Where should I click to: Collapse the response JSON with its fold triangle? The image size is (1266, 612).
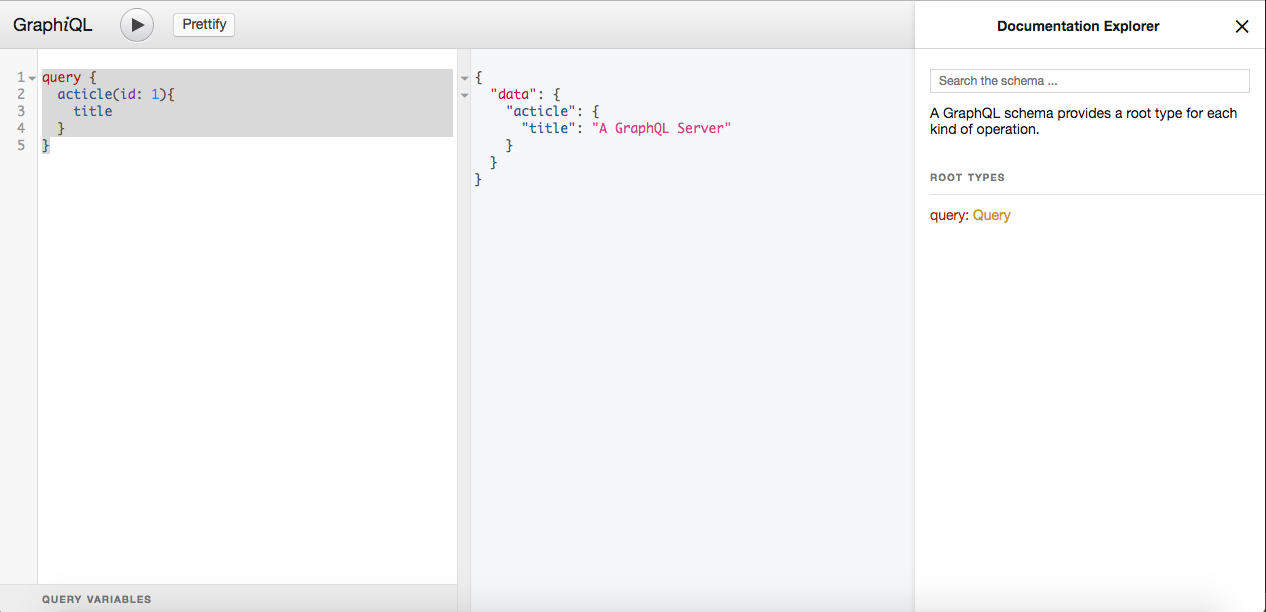[x=463, y=77]
